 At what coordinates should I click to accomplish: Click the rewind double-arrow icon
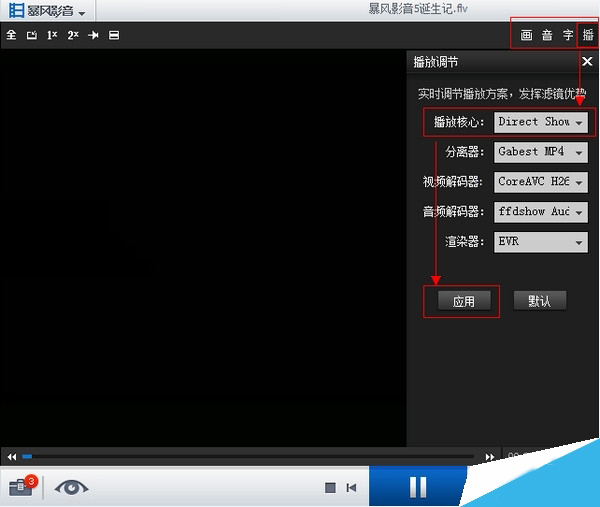[x=12, y=456]
